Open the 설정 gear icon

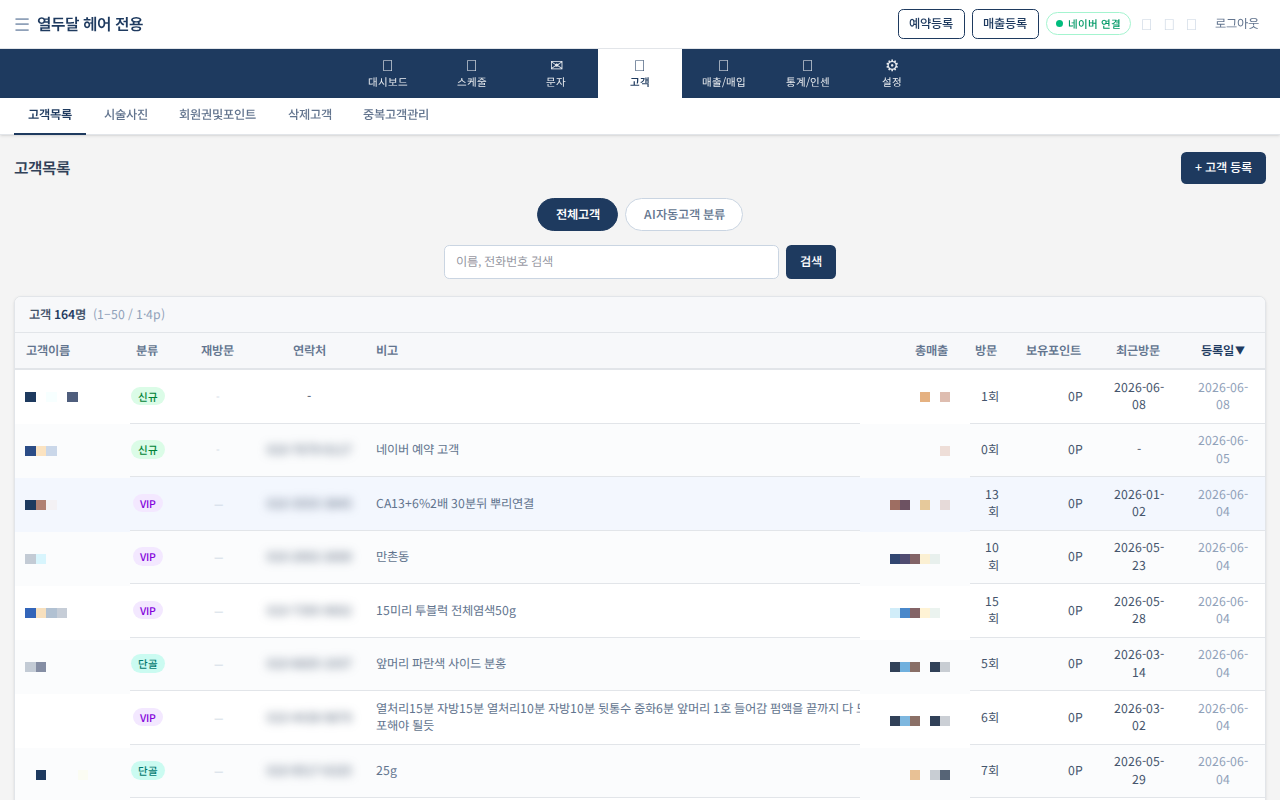(892, 65)
